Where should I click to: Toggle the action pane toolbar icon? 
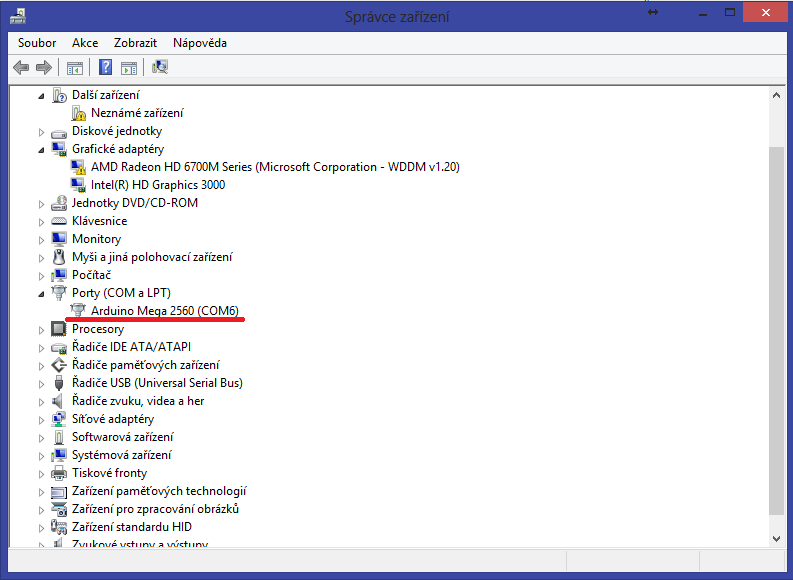coord(129,67)
